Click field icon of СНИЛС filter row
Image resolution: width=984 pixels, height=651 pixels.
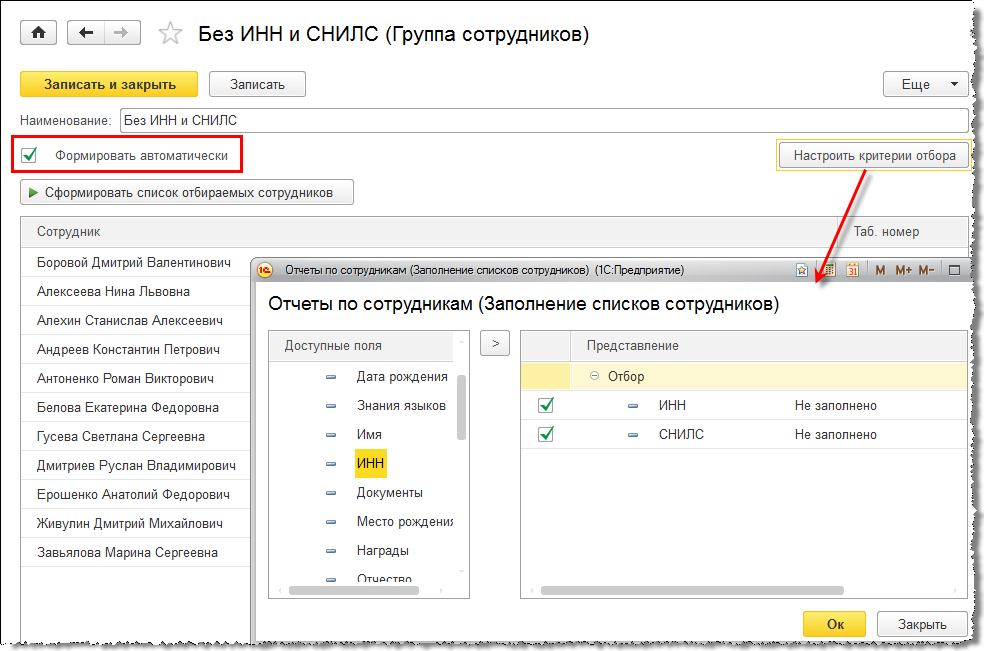click(633, 435)
